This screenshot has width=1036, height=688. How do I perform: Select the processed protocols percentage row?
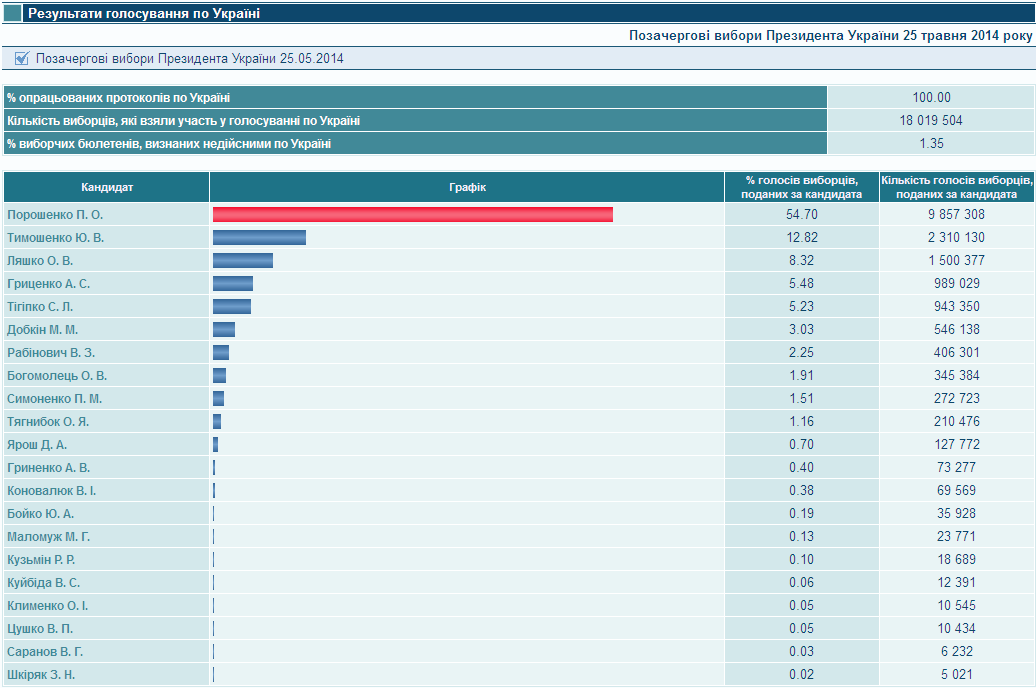click(415, 97)
